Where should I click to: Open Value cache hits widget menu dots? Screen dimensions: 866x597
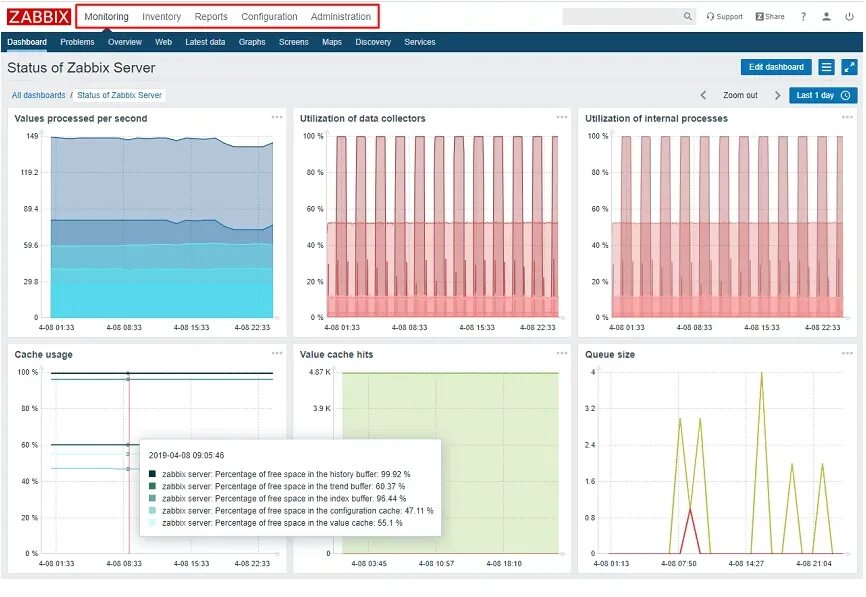pos(562,353)
